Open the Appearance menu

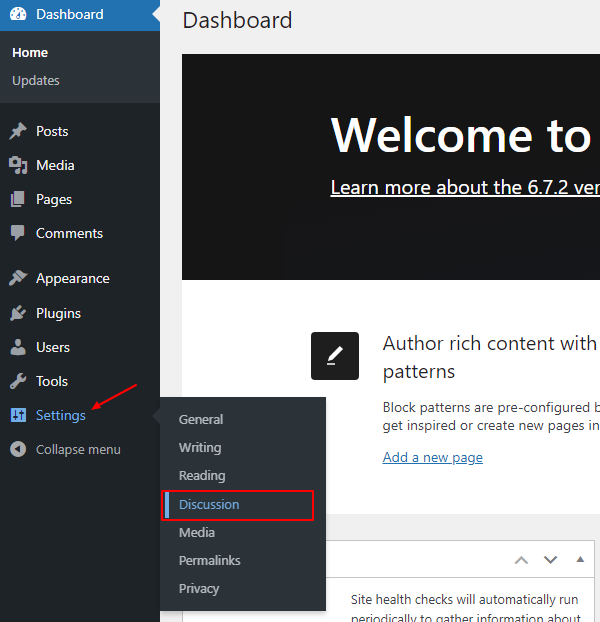tap(73, 278)
